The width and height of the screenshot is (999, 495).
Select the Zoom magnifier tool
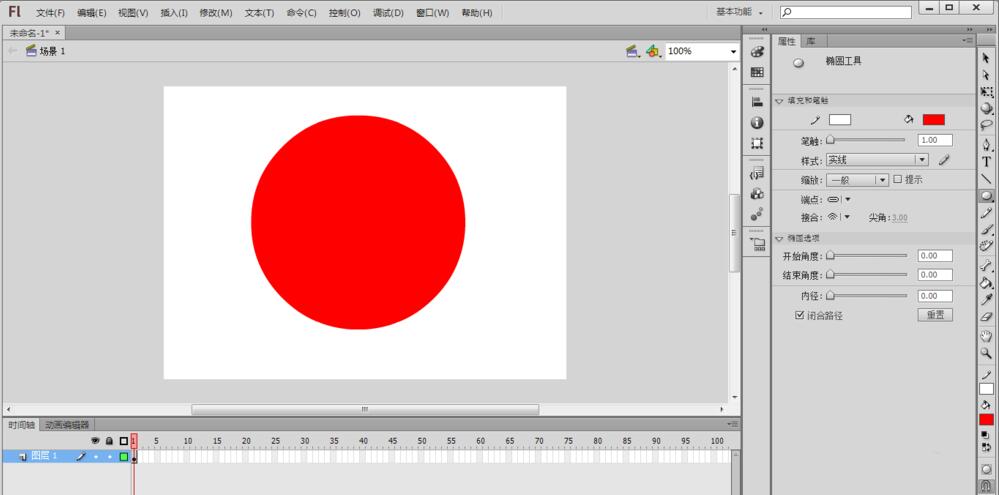(986, 353)
